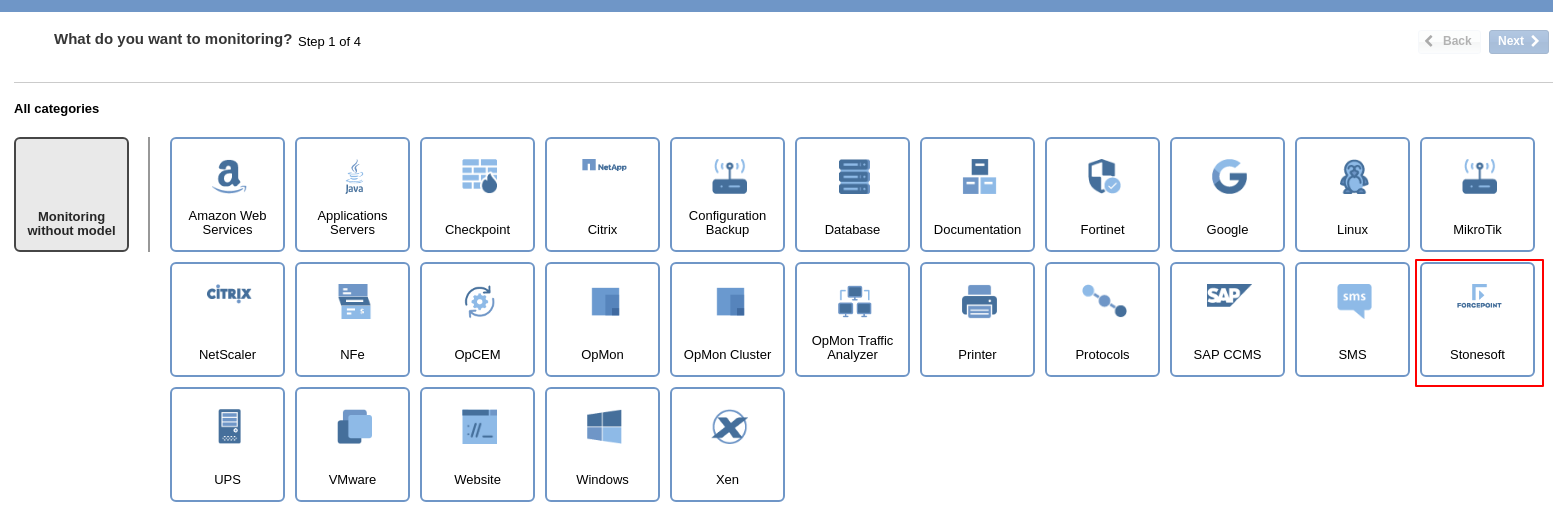Screen dimensions: 1553x514
Task: Select the VMware category tile
Action: click(x=352, y=444)
